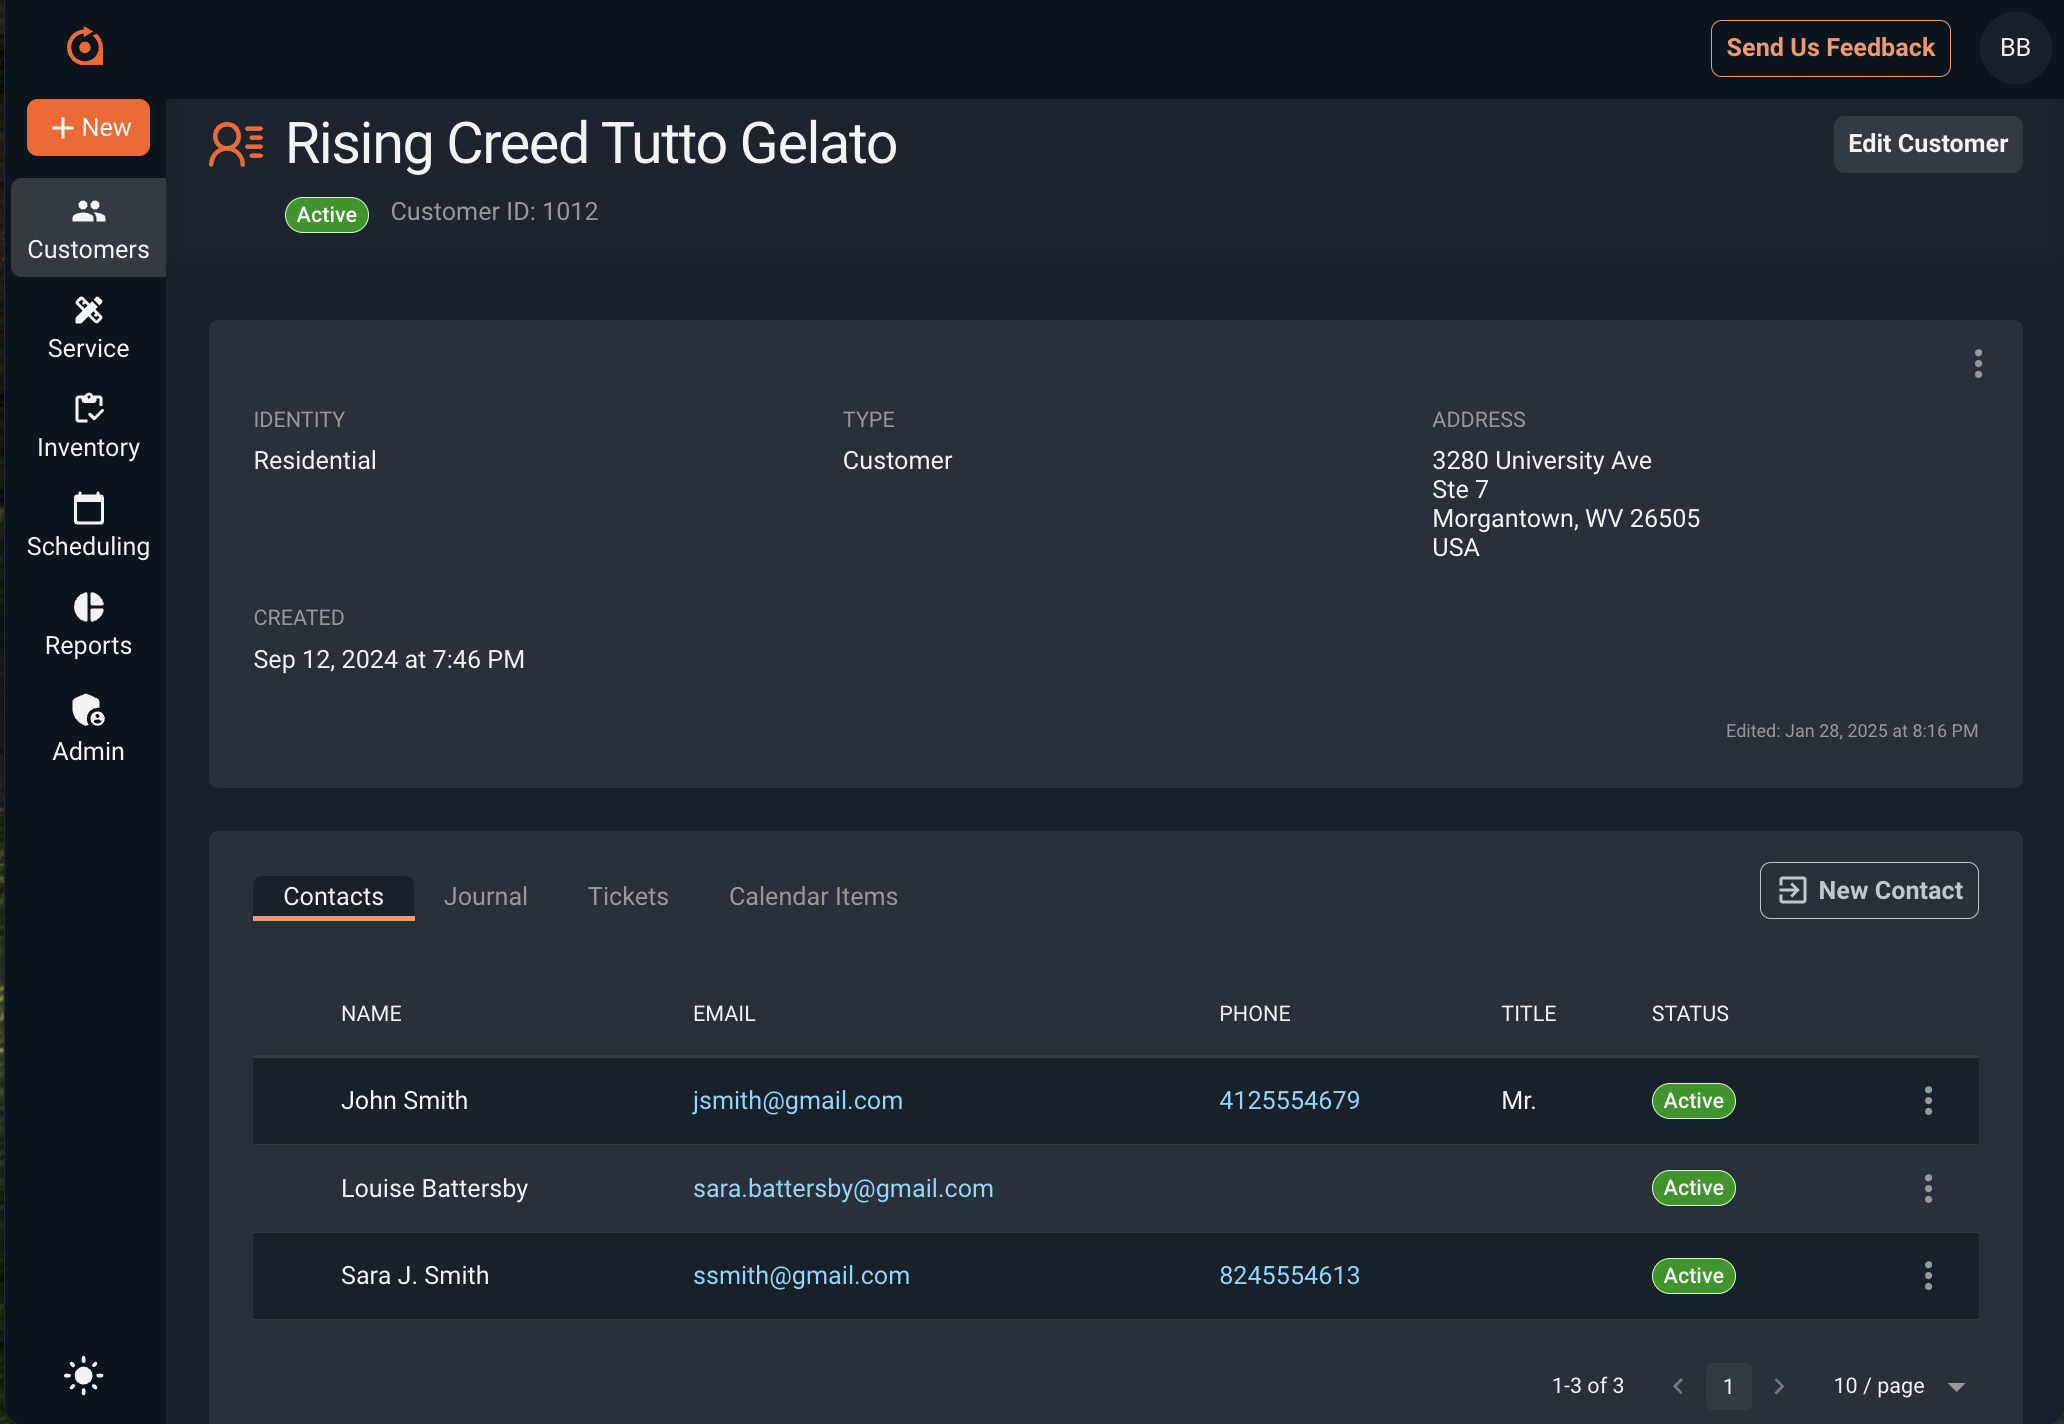Go to Inventory in the sidebar
The width and height of the screenshot is (2064, 1424).
tap(88, 426)
